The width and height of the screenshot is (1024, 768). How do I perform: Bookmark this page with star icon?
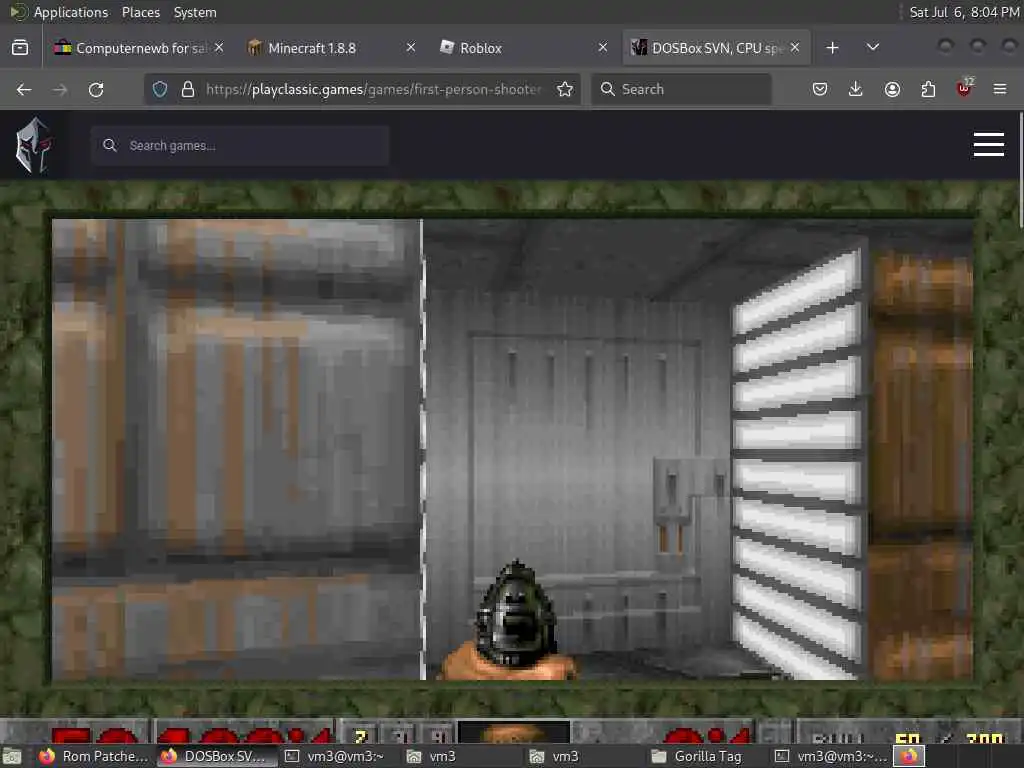pyautogui.click(x=565, y=89)
